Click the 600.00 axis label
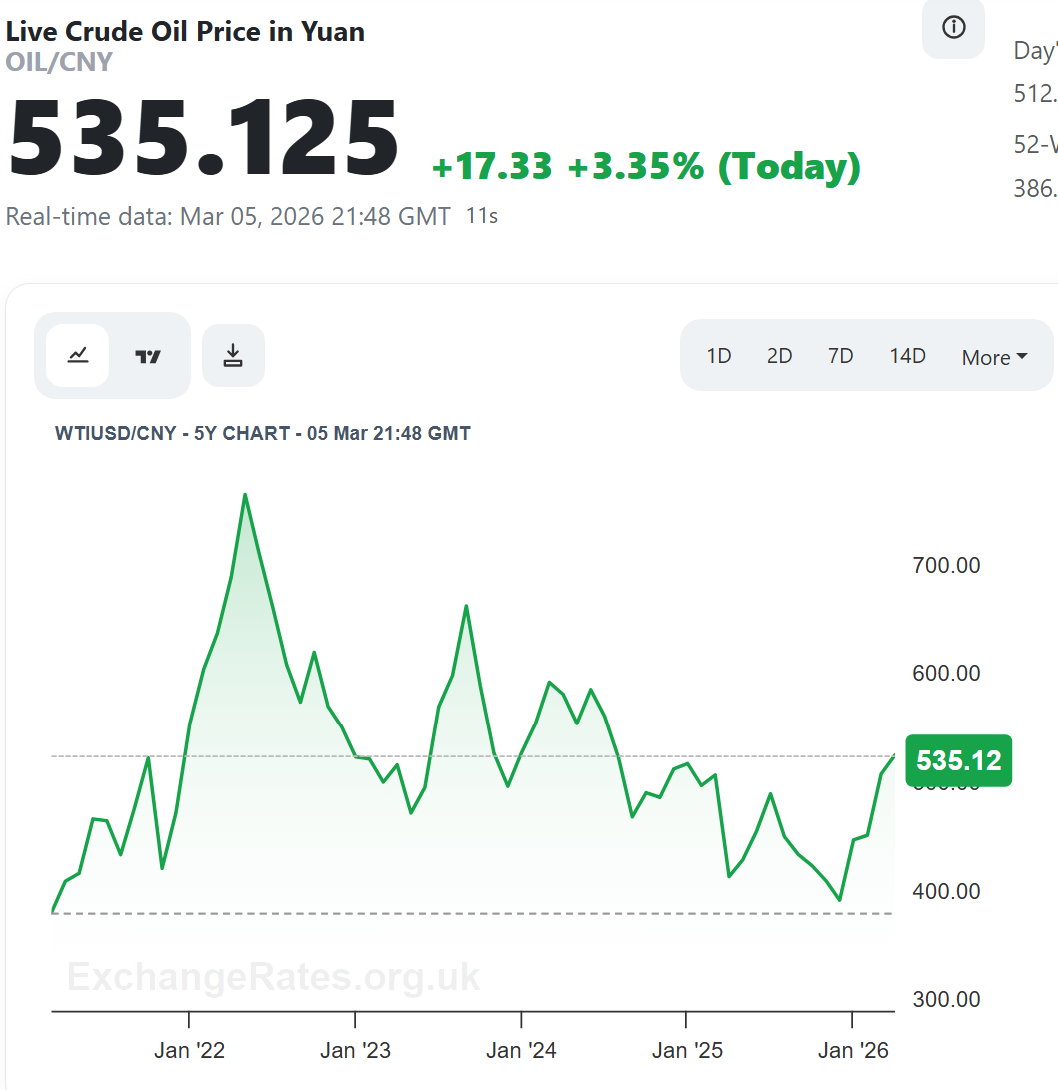The height and width of the screenshot is (1090, 1058). (946, 673)
